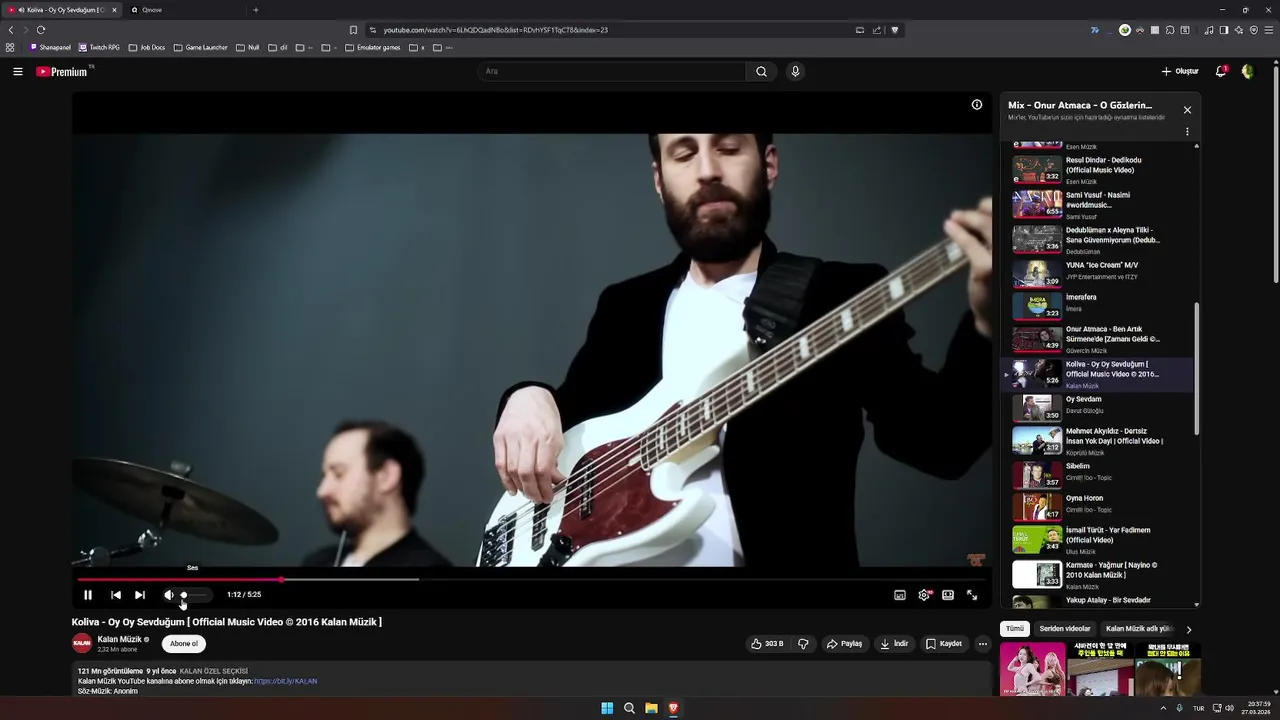
Task: Like the video (303 B)
Action: click(767, 644)
